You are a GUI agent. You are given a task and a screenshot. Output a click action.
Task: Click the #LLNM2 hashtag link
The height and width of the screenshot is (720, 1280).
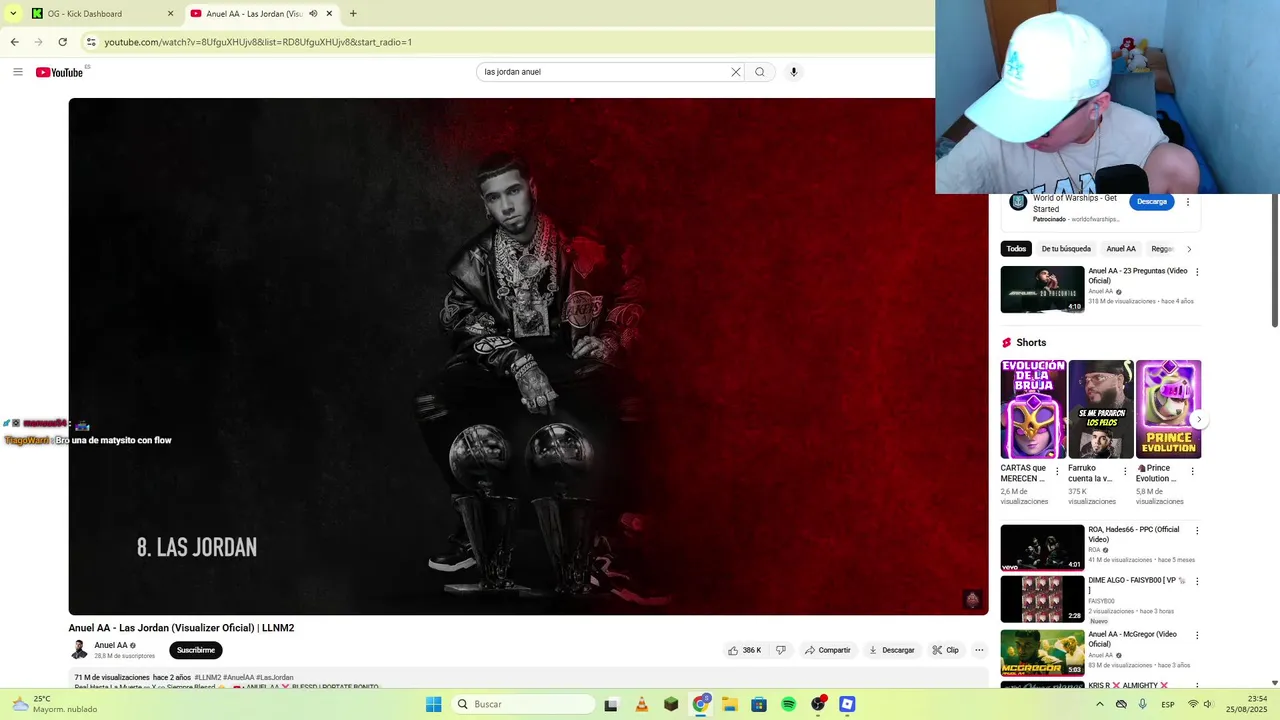pos(207,678)
